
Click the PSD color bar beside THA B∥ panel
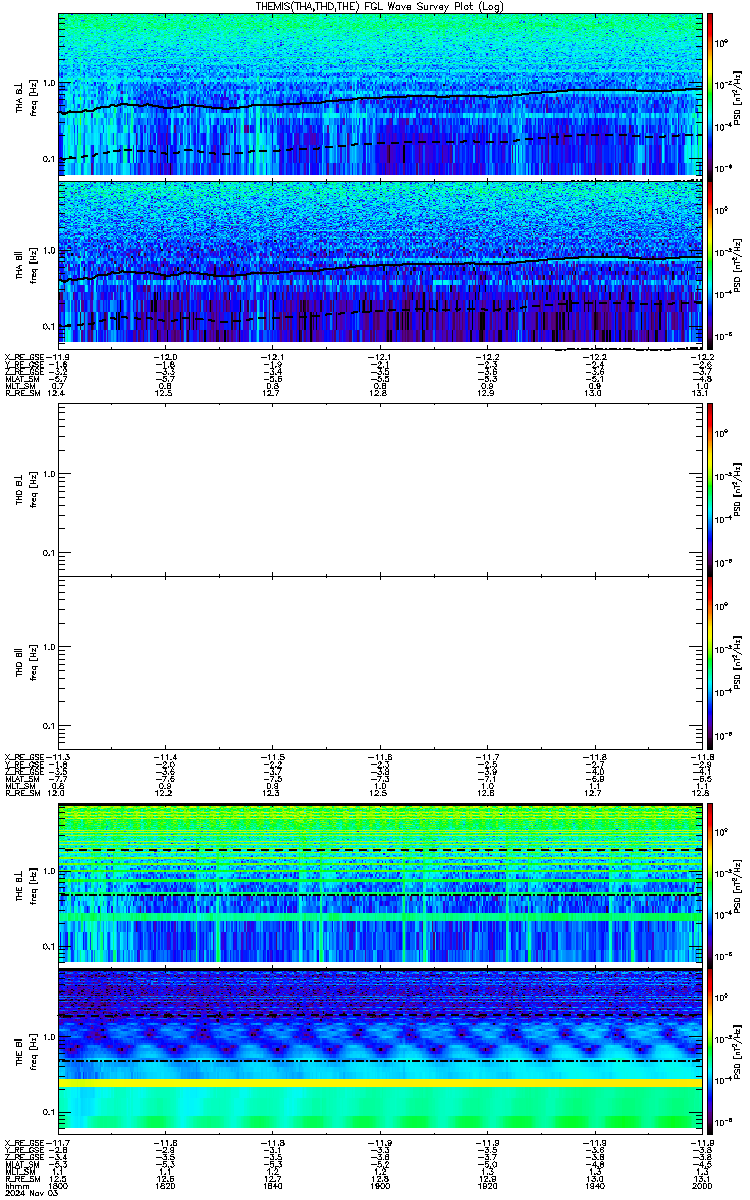(x=710, y=263)
